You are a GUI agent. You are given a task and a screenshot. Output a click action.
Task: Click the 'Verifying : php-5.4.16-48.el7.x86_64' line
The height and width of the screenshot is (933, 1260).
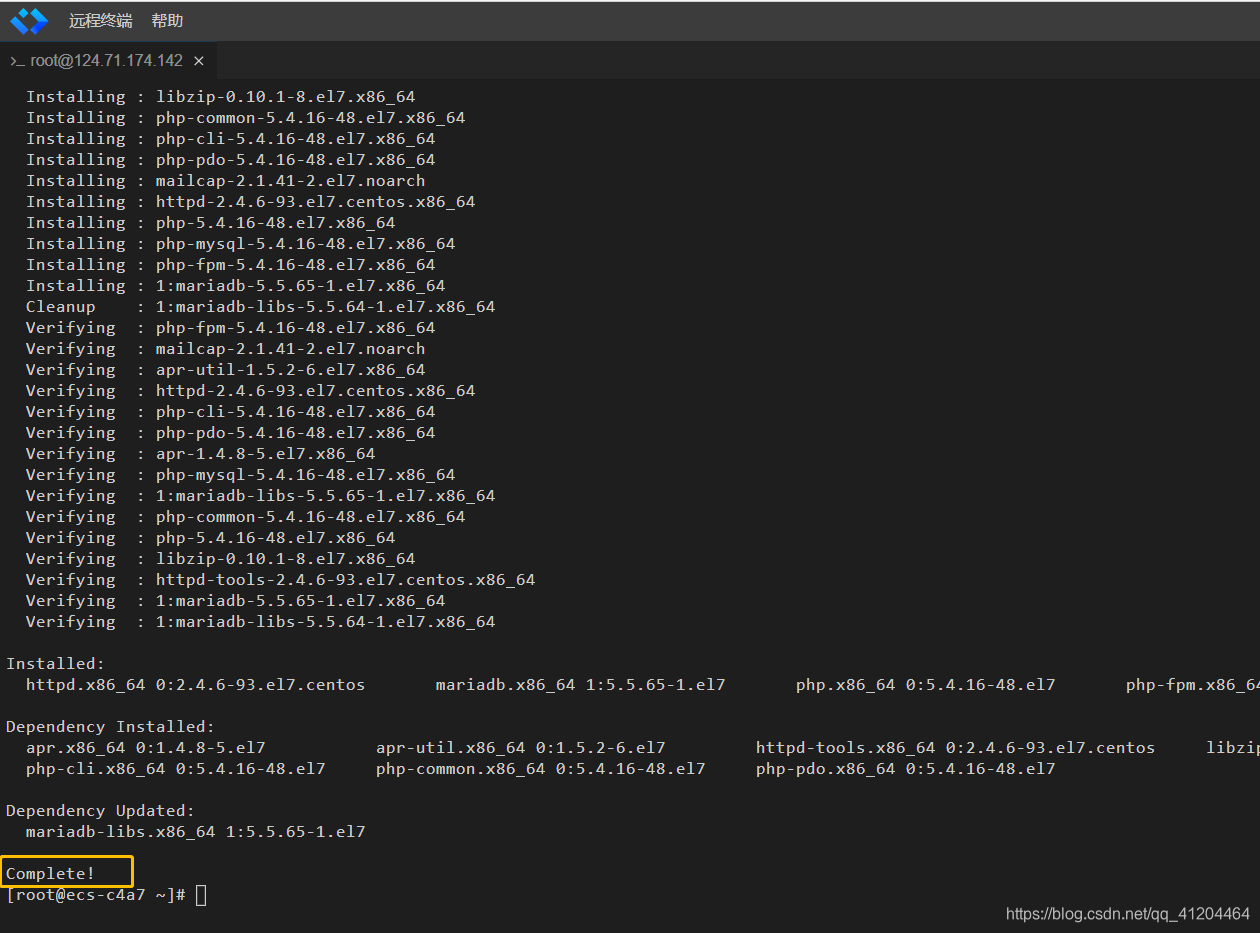click(210, 538)
